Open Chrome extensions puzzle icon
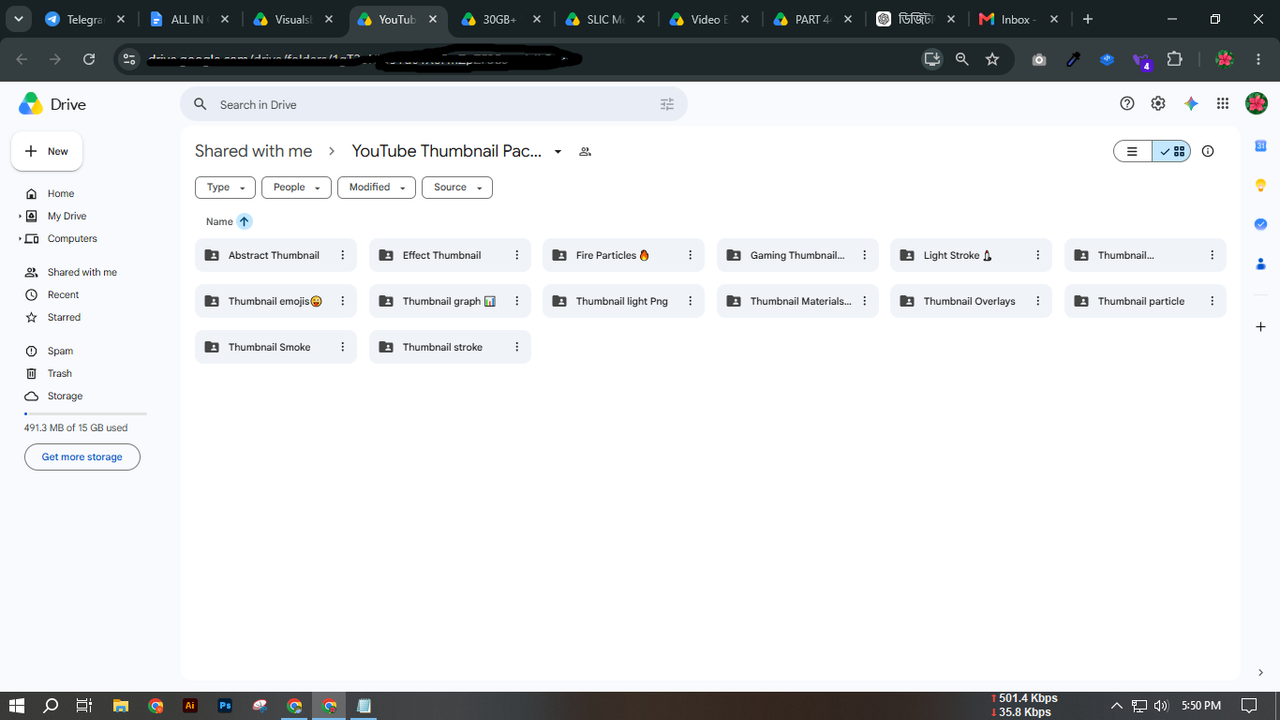The width and height of the screenshot is (1280, 720). coord(1174,59)
